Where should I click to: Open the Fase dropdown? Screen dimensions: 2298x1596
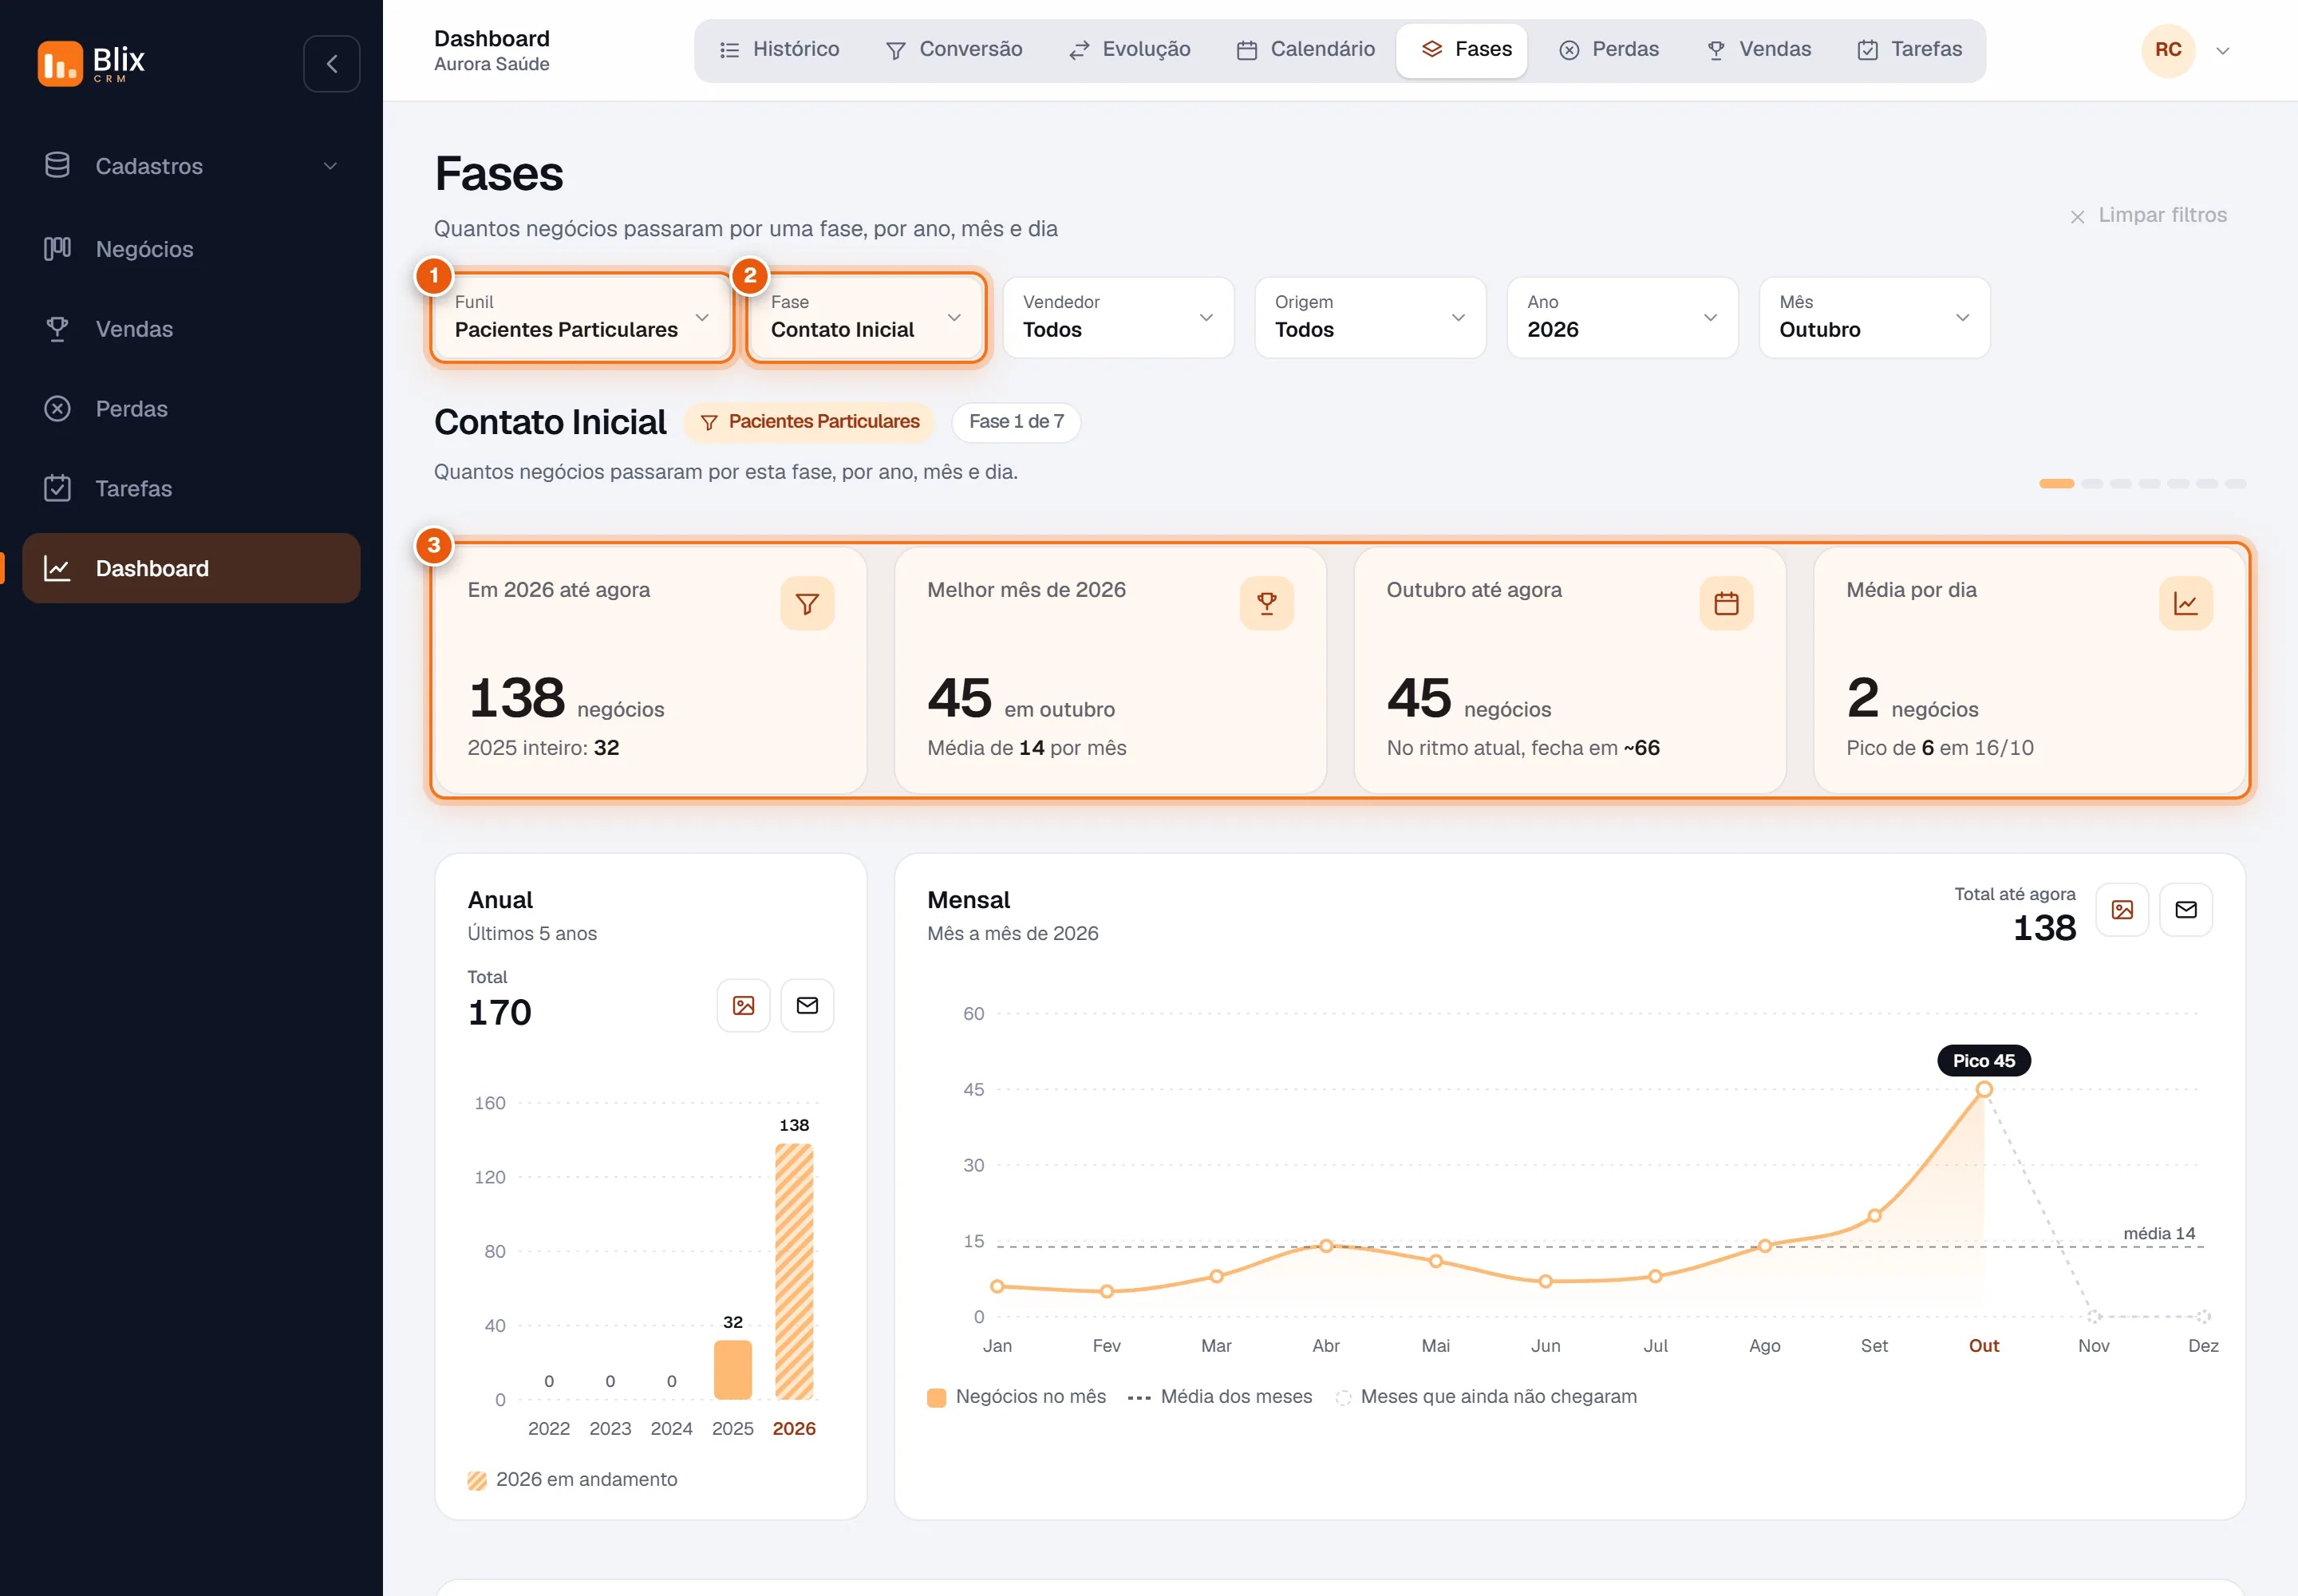click(866, 317)
